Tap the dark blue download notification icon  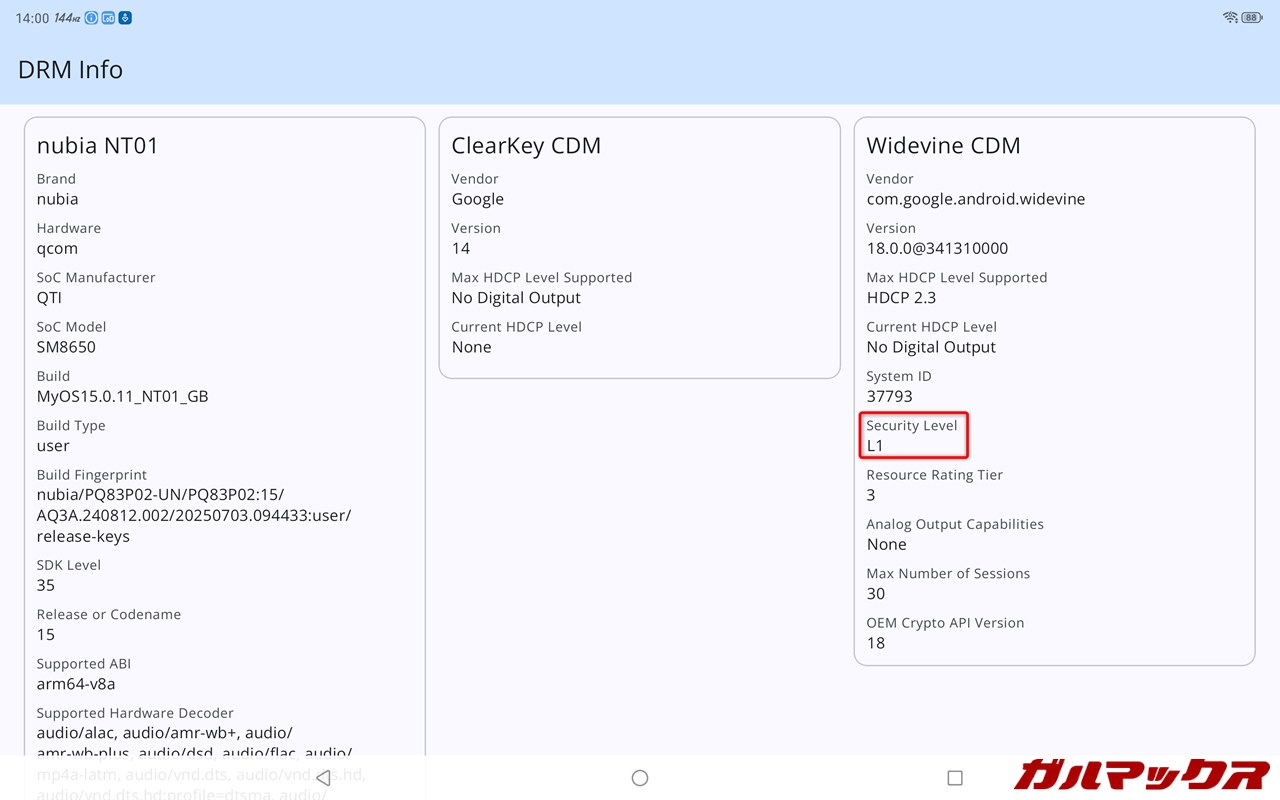coord(125,18)
